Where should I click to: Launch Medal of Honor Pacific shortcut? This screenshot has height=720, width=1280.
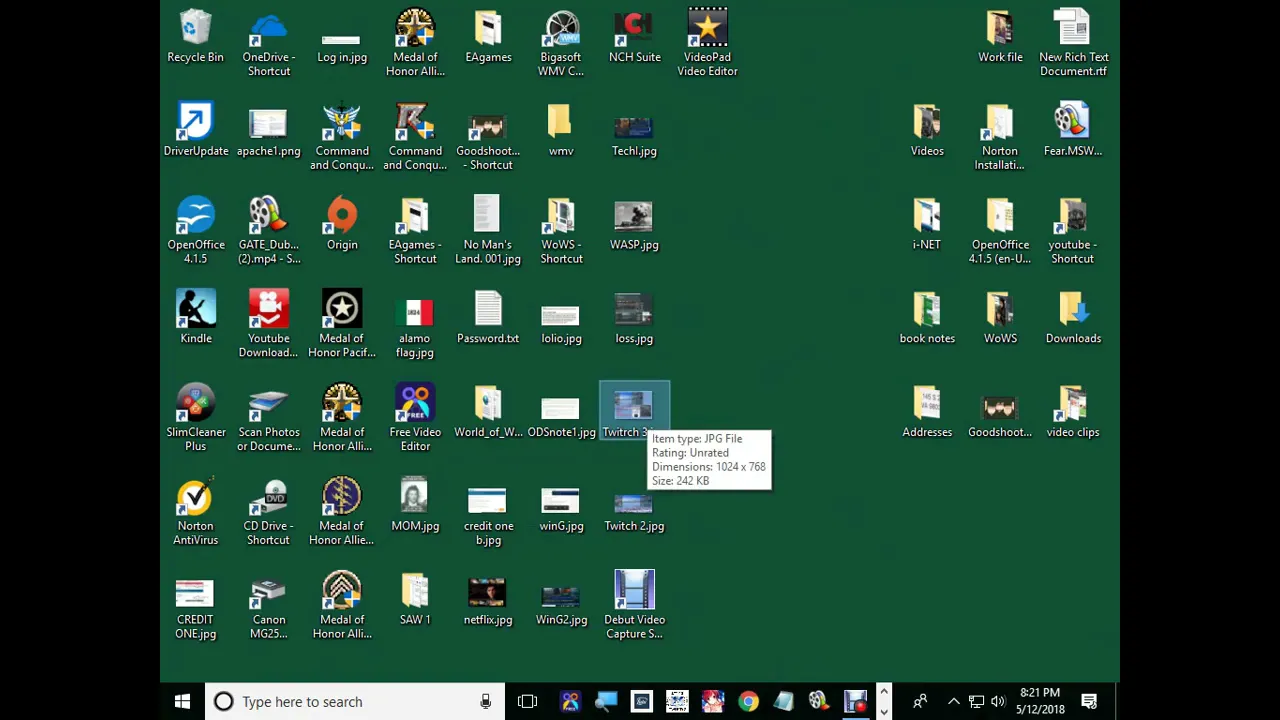click(x=341, y=325)
